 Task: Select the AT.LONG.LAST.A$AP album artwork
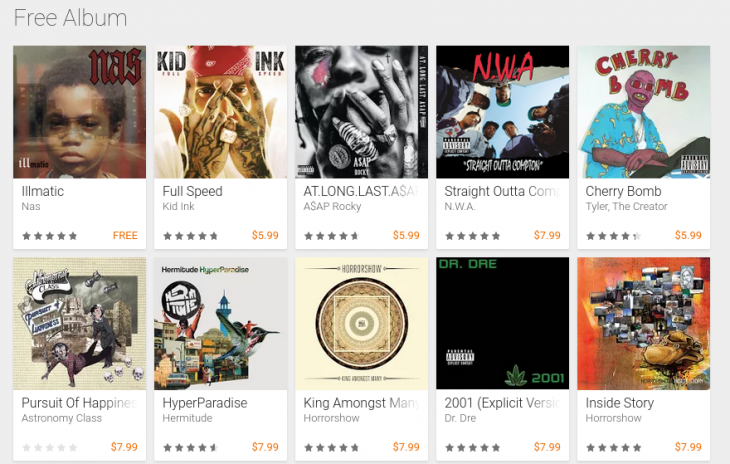[x=362, y=112]
